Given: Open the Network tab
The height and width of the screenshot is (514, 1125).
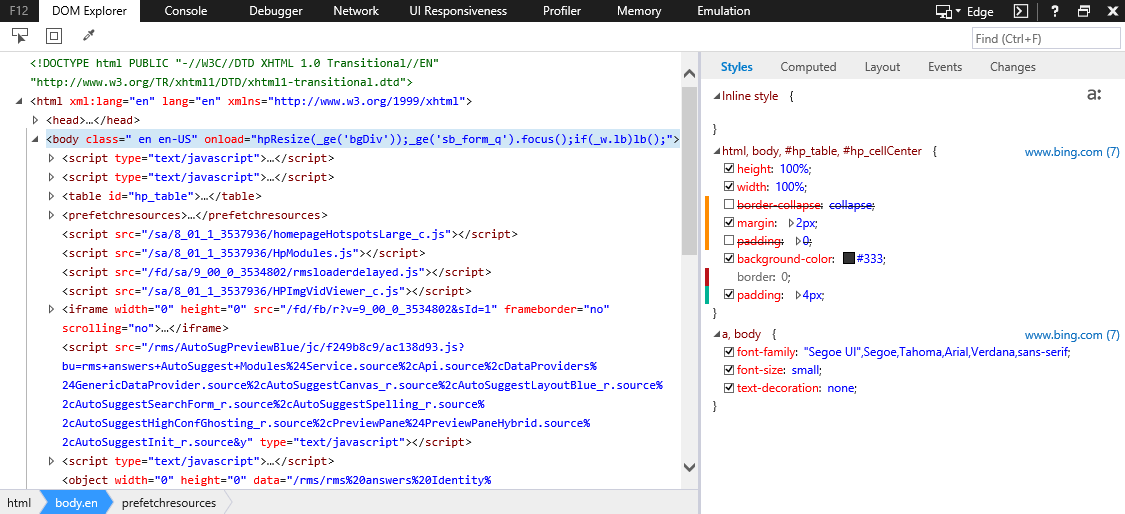Looking at the screenshot, I should (356, 11).
